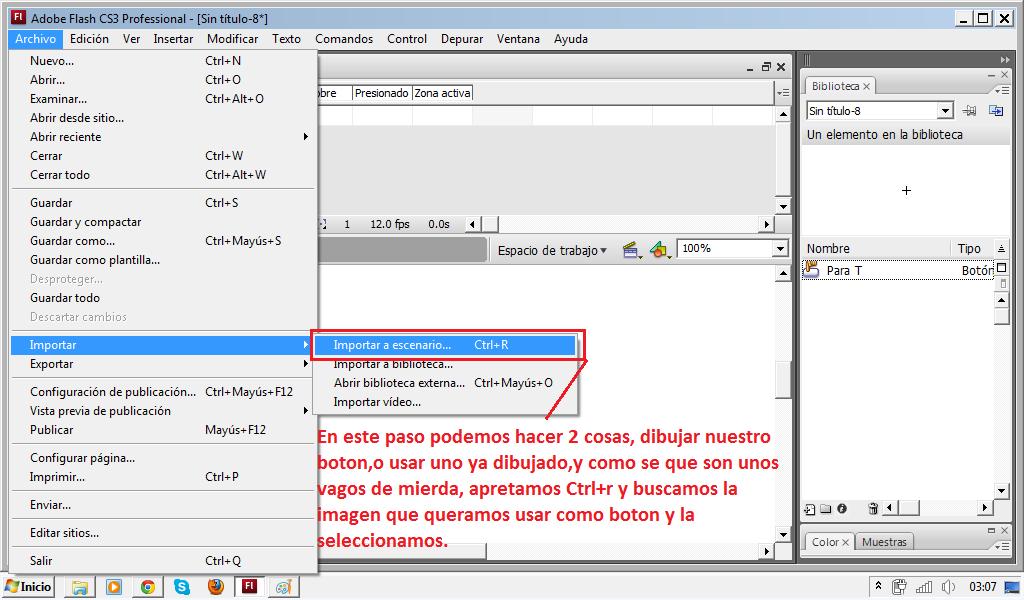Choose Guardar como from the Archivo menu

[163, 241]
